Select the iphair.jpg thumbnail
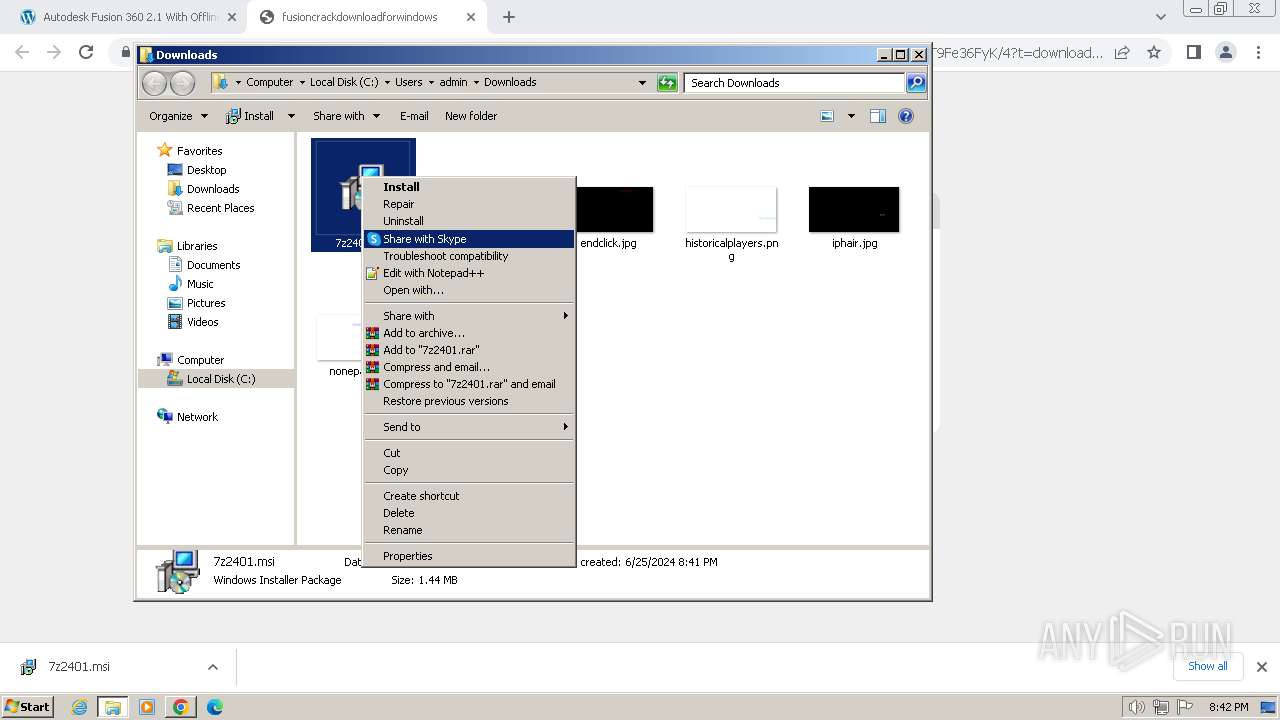This screenshot has width=1280, height=720. pos(854,210)
